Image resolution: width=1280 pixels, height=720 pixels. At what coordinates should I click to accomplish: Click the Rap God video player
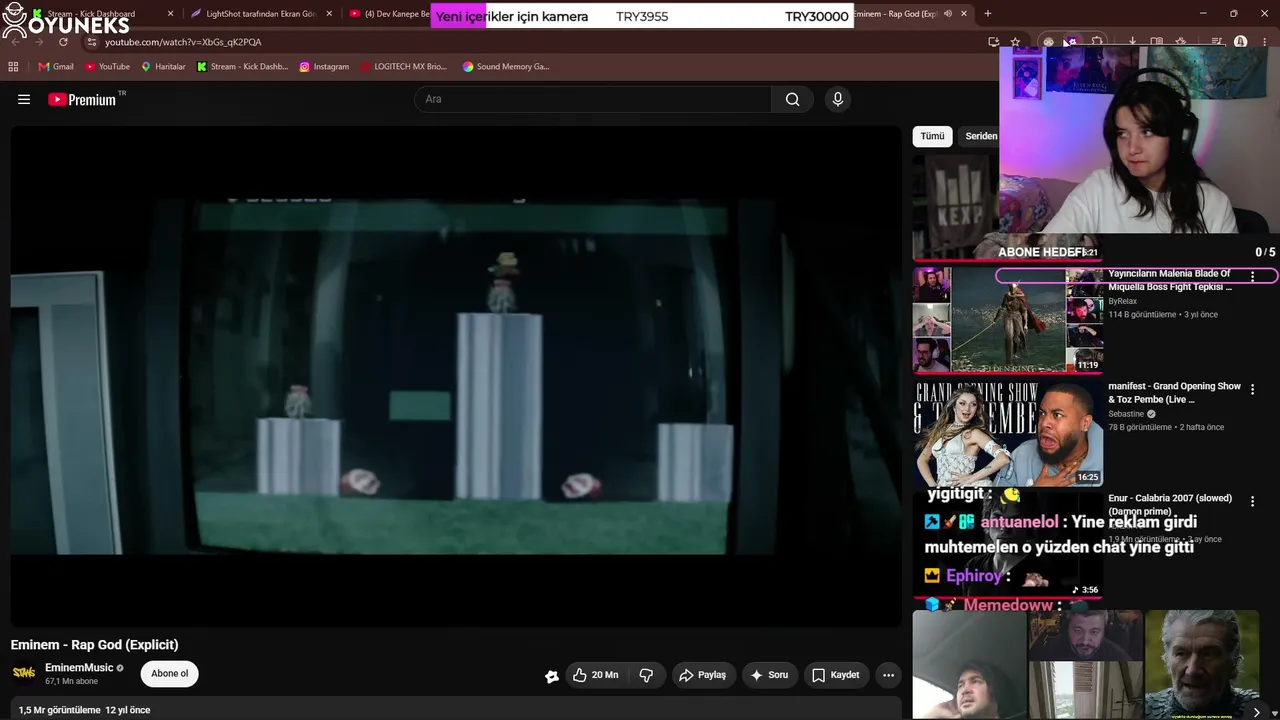point(456,376)
